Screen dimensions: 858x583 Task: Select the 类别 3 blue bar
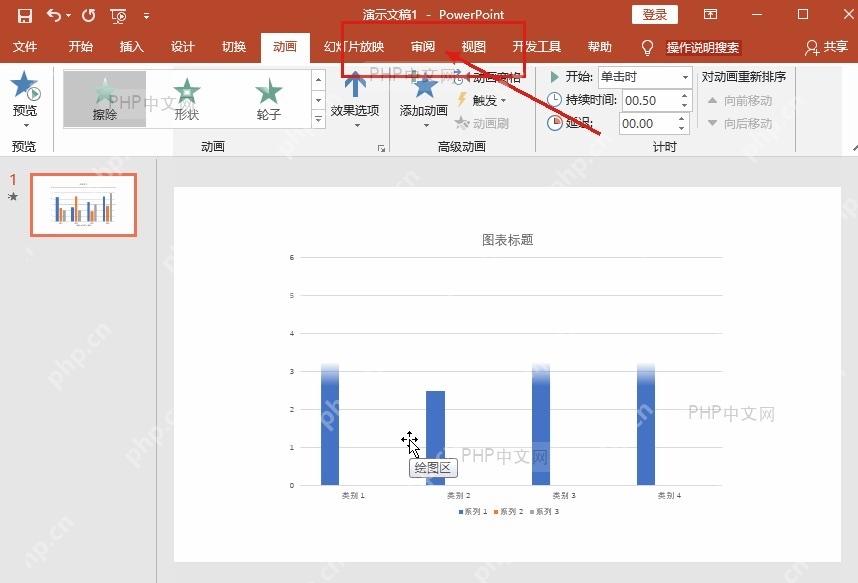[541, 425]
